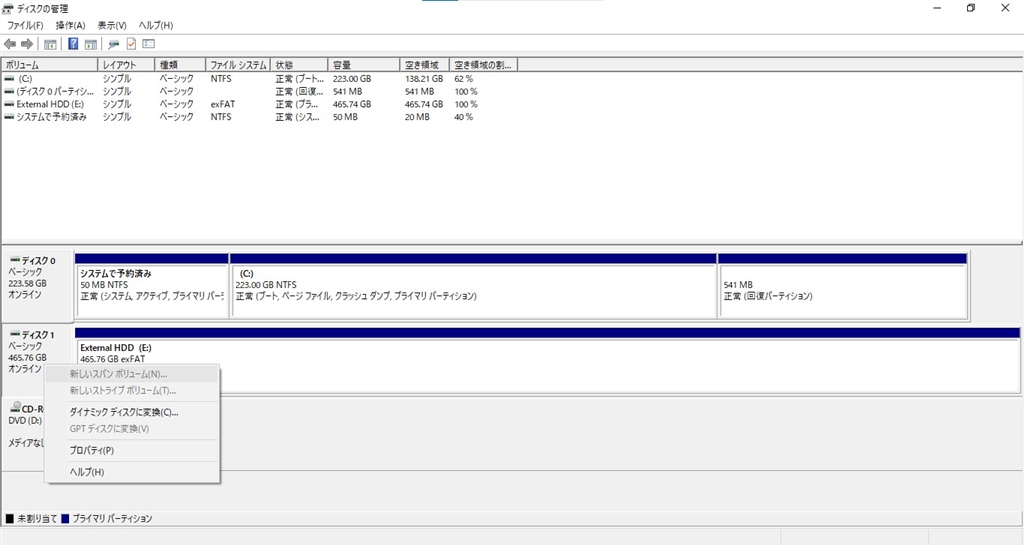This screenshot has height=545, width=1024.
Task: Sort by 状態 column header
Action: 299,65
